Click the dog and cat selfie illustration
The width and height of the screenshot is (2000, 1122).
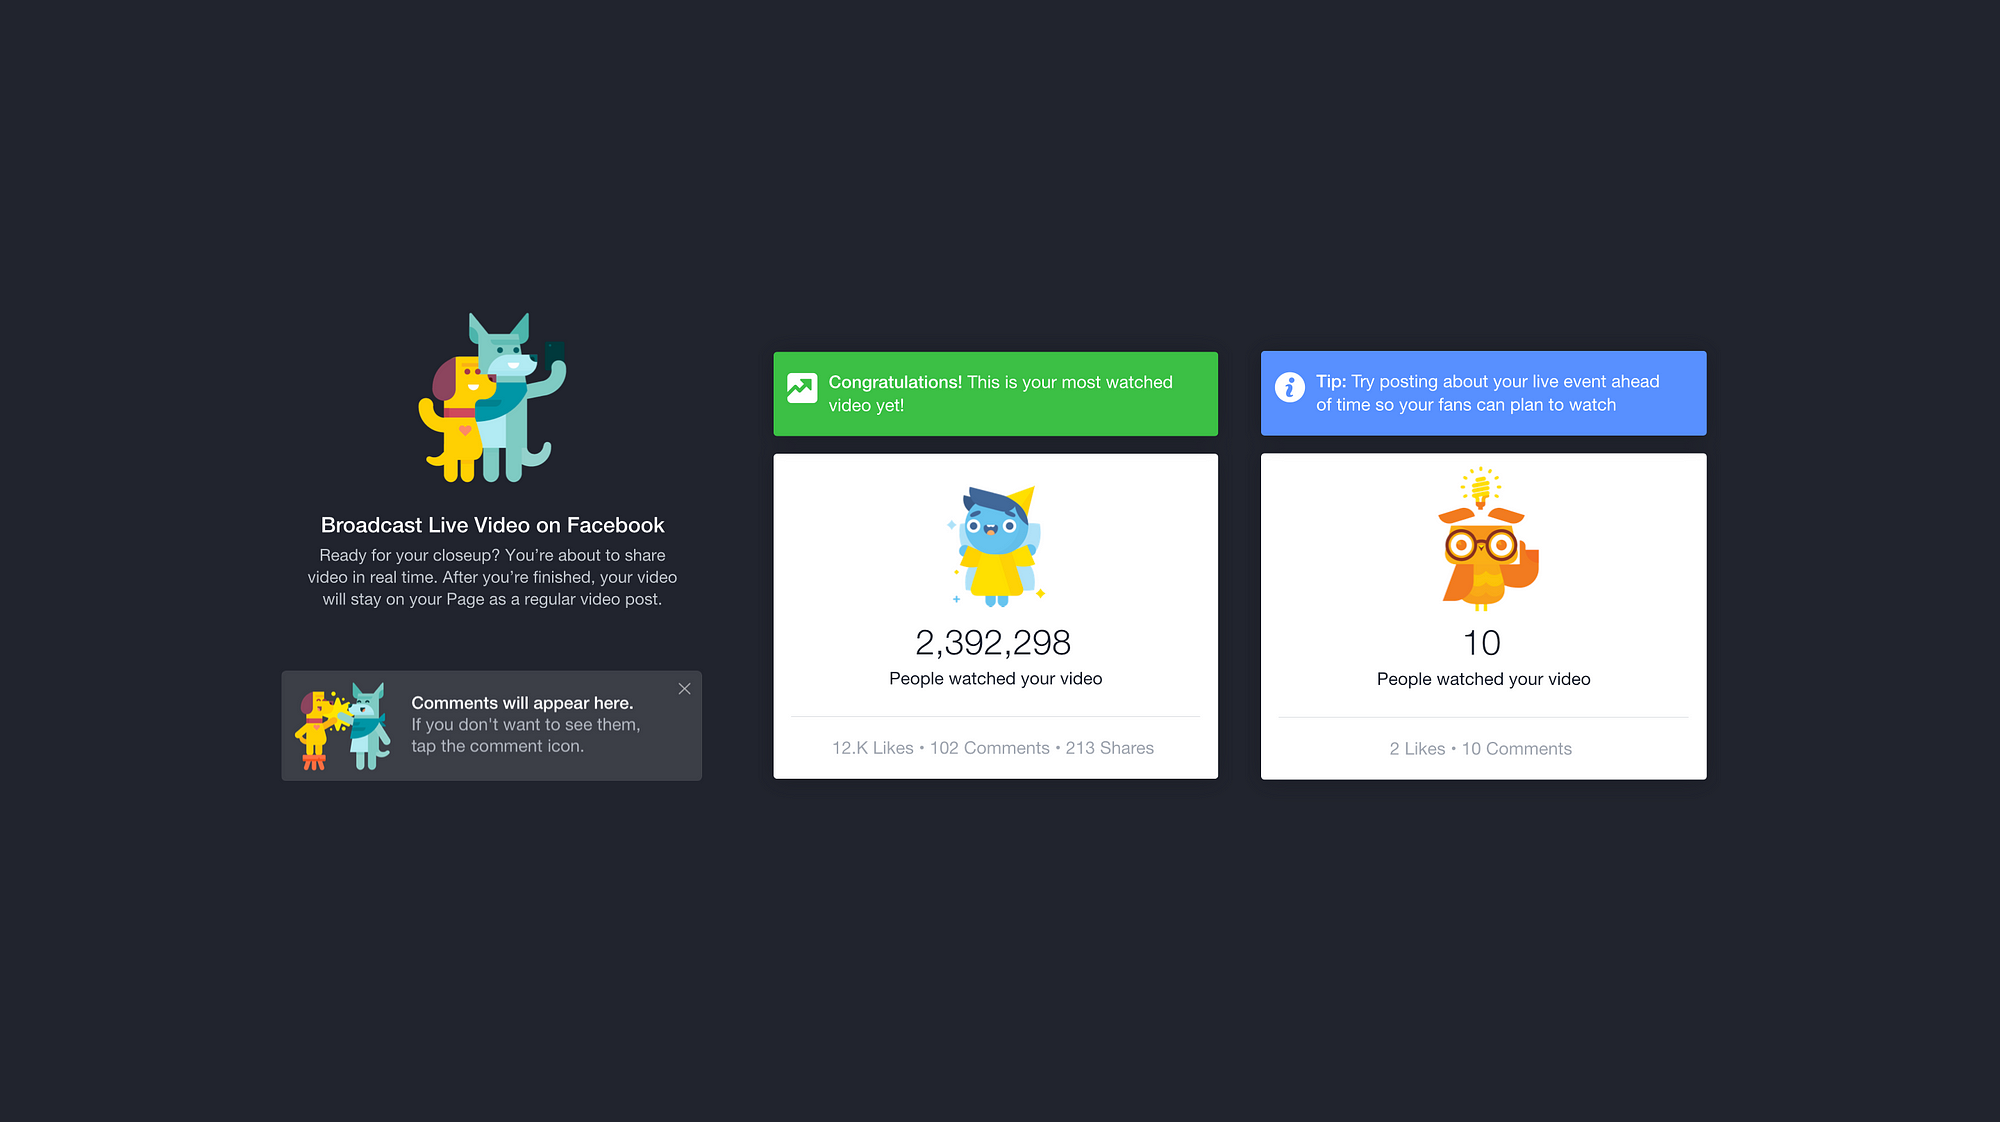492,397
